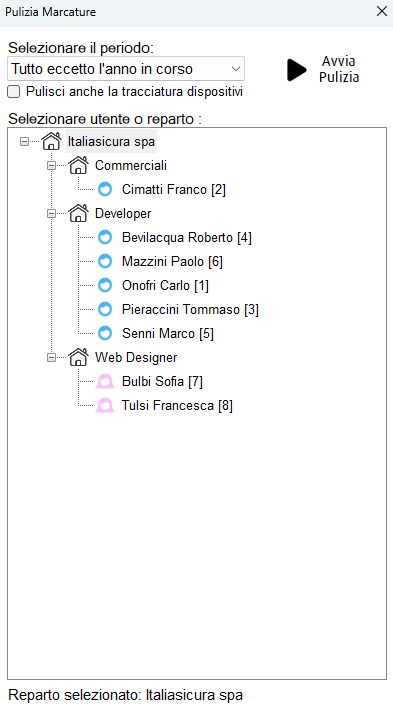The image size is (393, 704).
Task: Collapse the Developer department branch
Action: coord(52,214)
